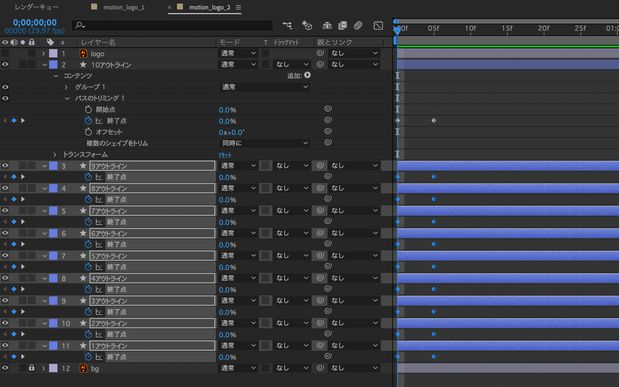This screenshot has width=619, height=387.
Task: Open blend mode dropdown for logo layer
Action: click(238, 53)
